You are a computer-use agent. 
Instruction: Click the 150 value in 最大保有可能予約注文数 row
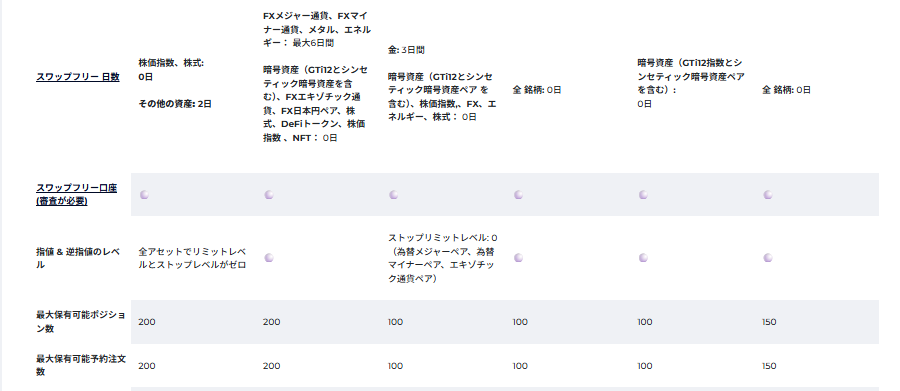point(769,366)
